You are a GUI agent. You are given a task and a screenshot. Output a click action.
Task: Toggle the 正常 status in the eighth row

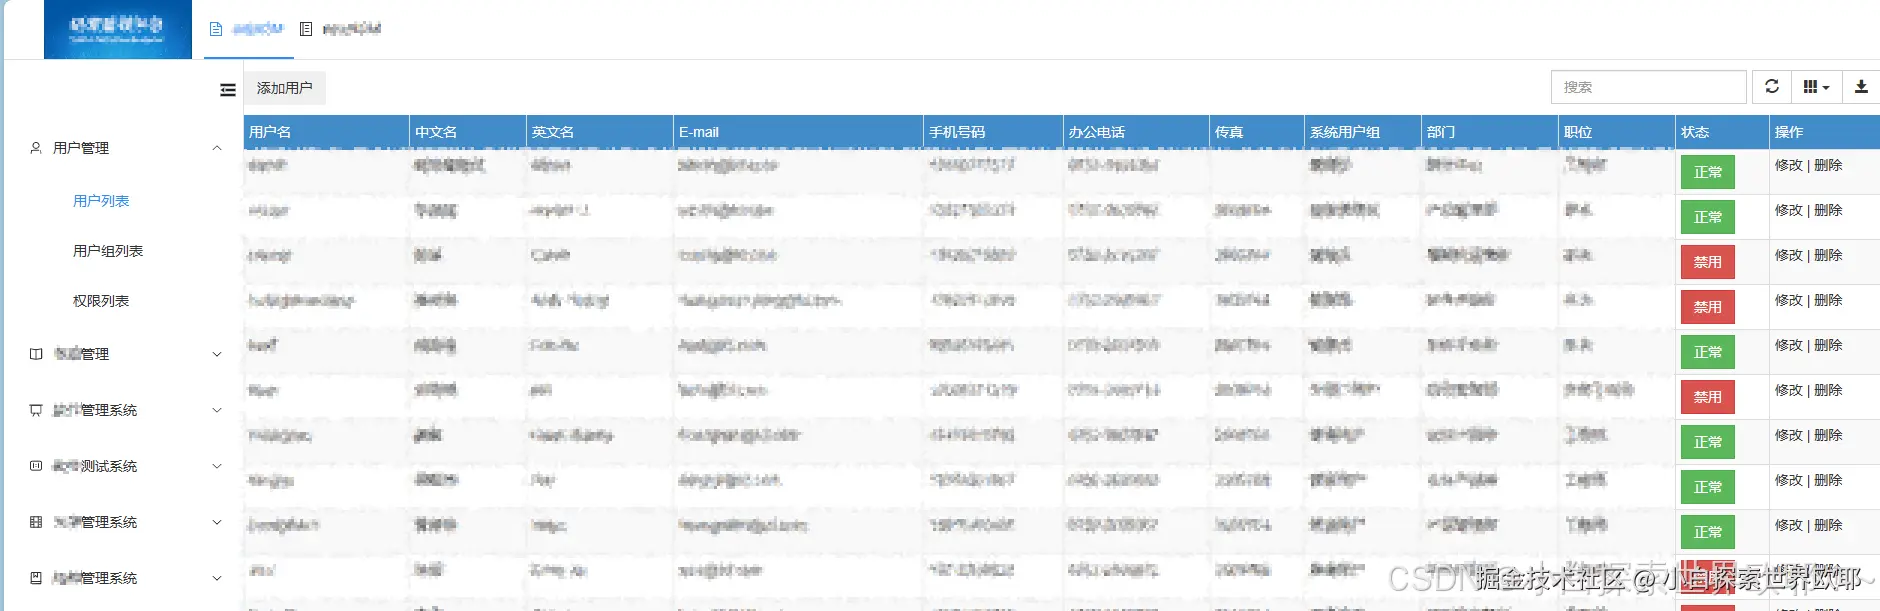click(1708, 487)
